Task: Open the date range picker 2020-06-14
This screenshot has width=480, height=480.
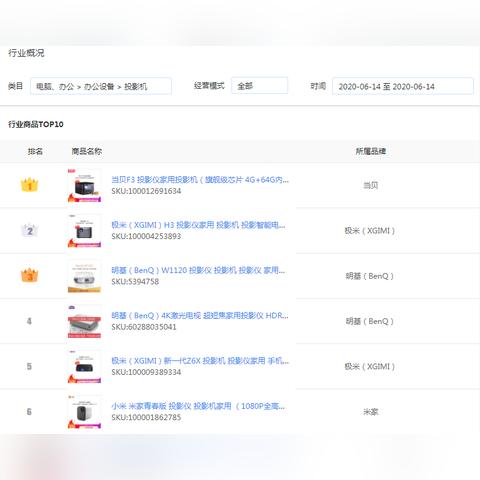Action: pyautogui.click(x=403, y=86)
